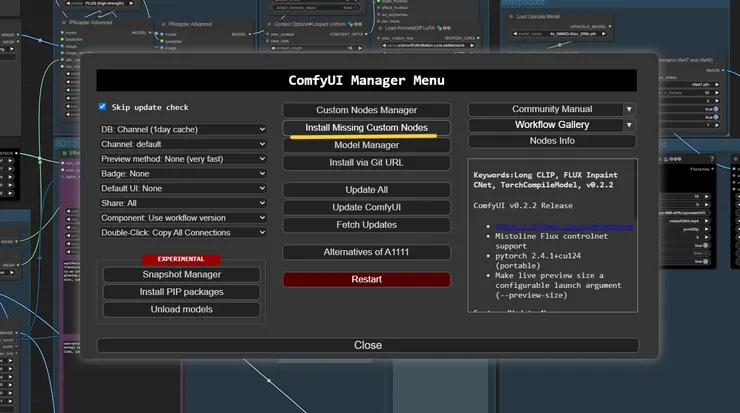The width and height of the screenshot is (740, 413).
Task: Click the Fetch Updates button
Action: point(366,225)
